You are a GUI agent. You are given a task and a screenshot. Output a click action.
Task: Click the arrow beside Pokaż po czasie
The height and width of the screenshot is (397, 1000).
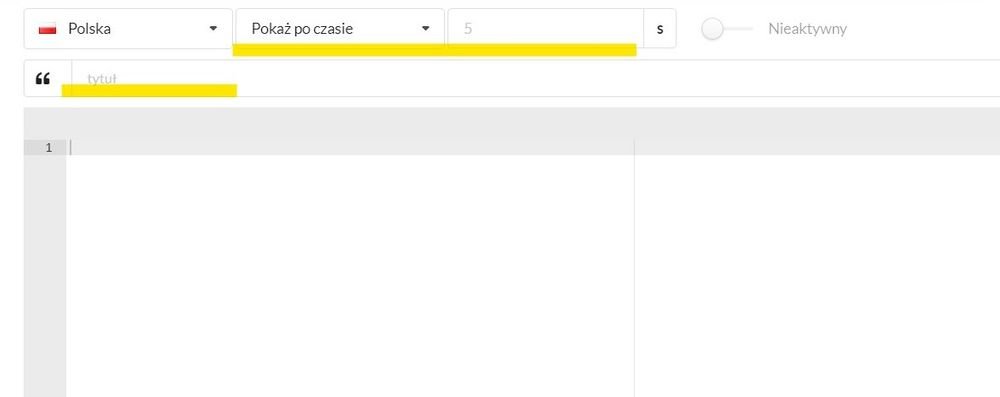pyautogui.click(x=425, y=29)
